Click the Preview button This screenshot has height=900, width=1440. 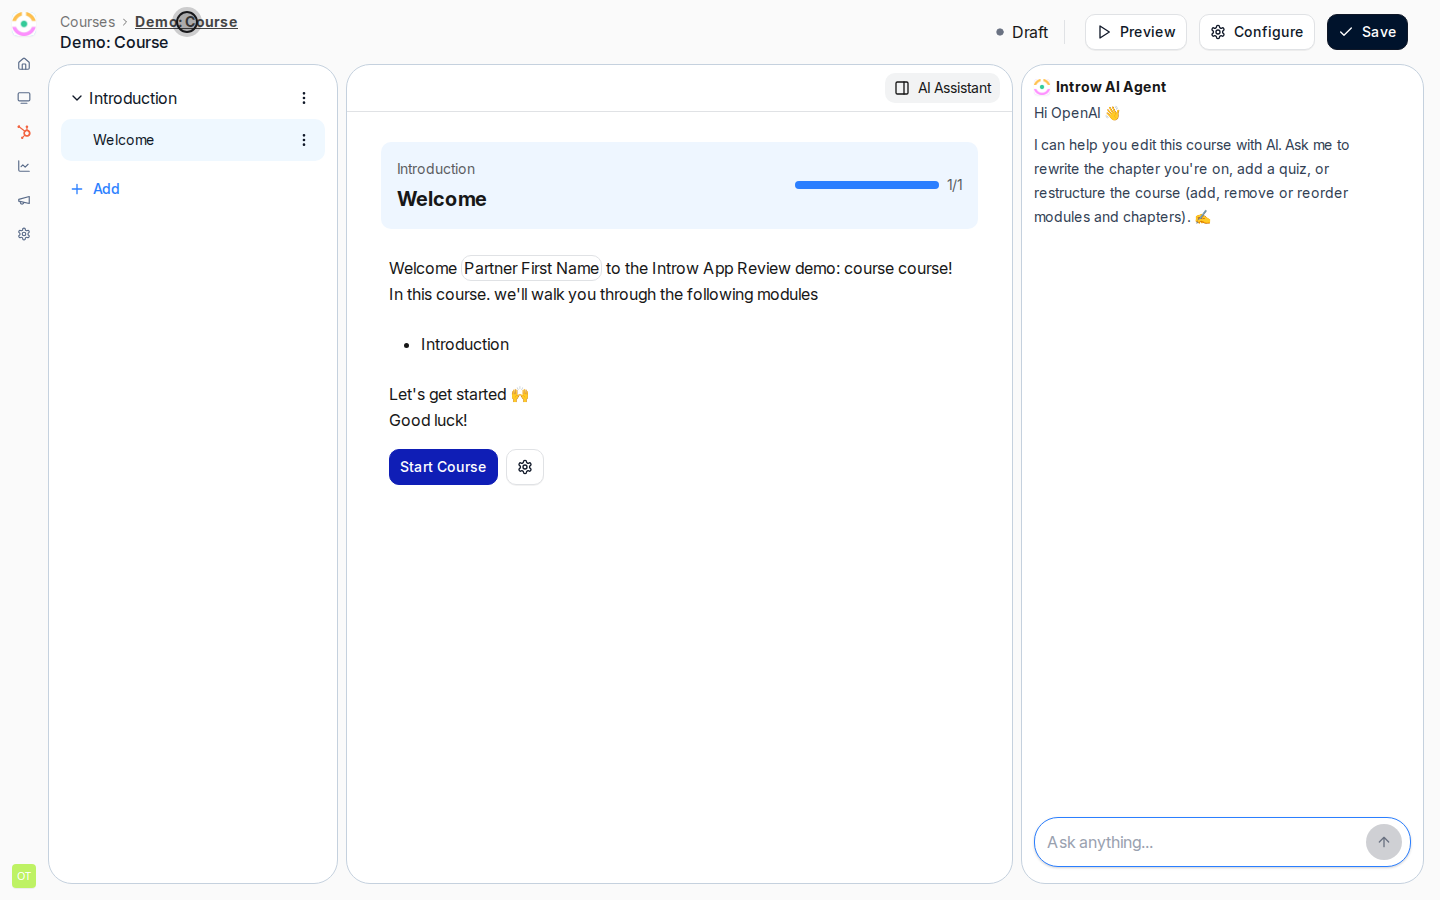pyautogui.click(x=1136, y=32)
